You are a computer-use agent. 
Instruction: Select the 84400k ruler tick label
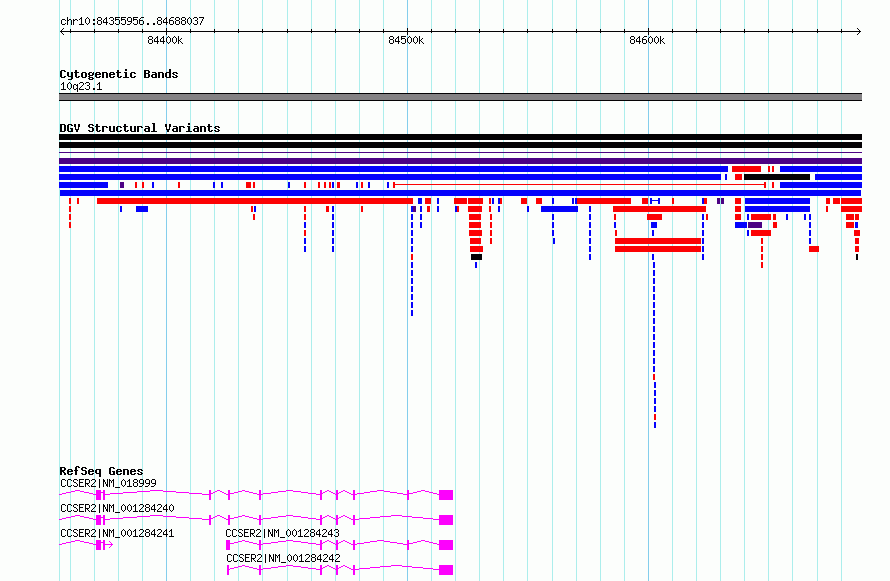pos(165,40)
